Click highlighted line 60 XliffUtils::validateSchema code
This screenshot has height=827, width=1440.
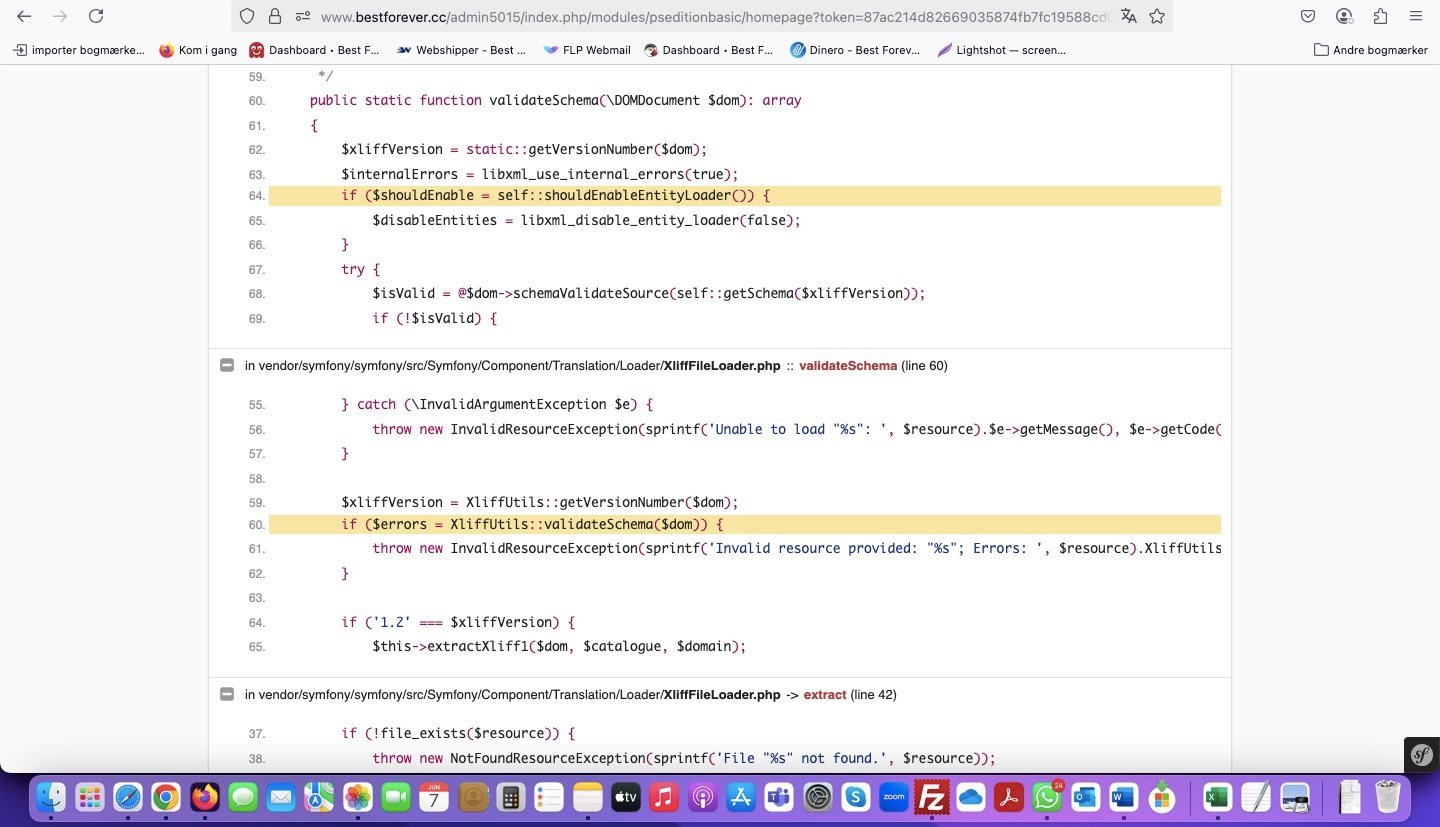pos(744,525)
